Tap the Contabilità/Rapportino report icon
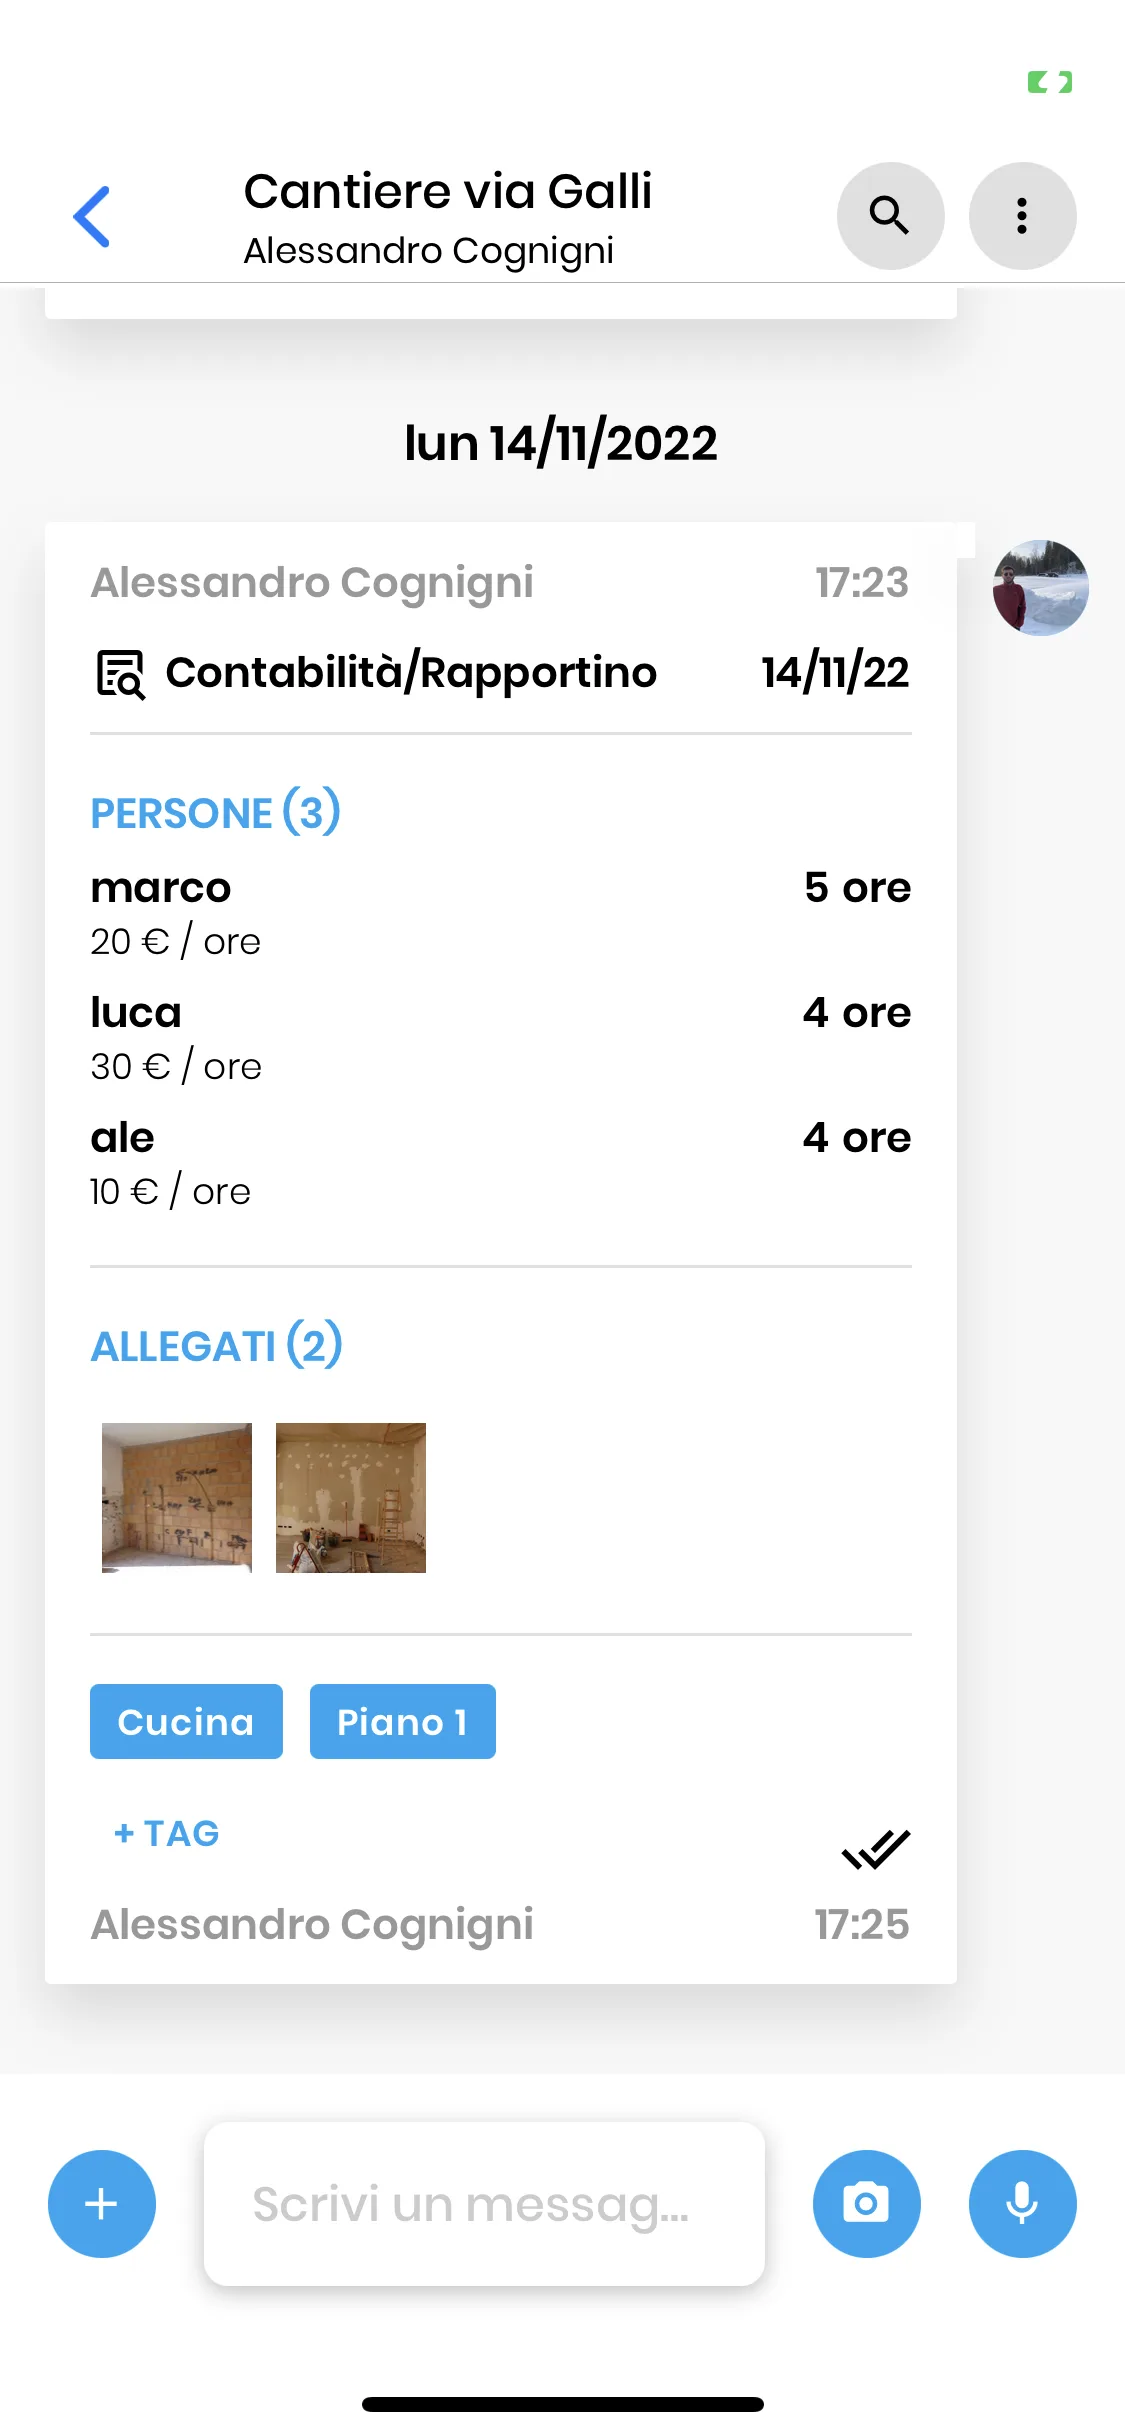The image size is (1125, 2436). [121, 673]
